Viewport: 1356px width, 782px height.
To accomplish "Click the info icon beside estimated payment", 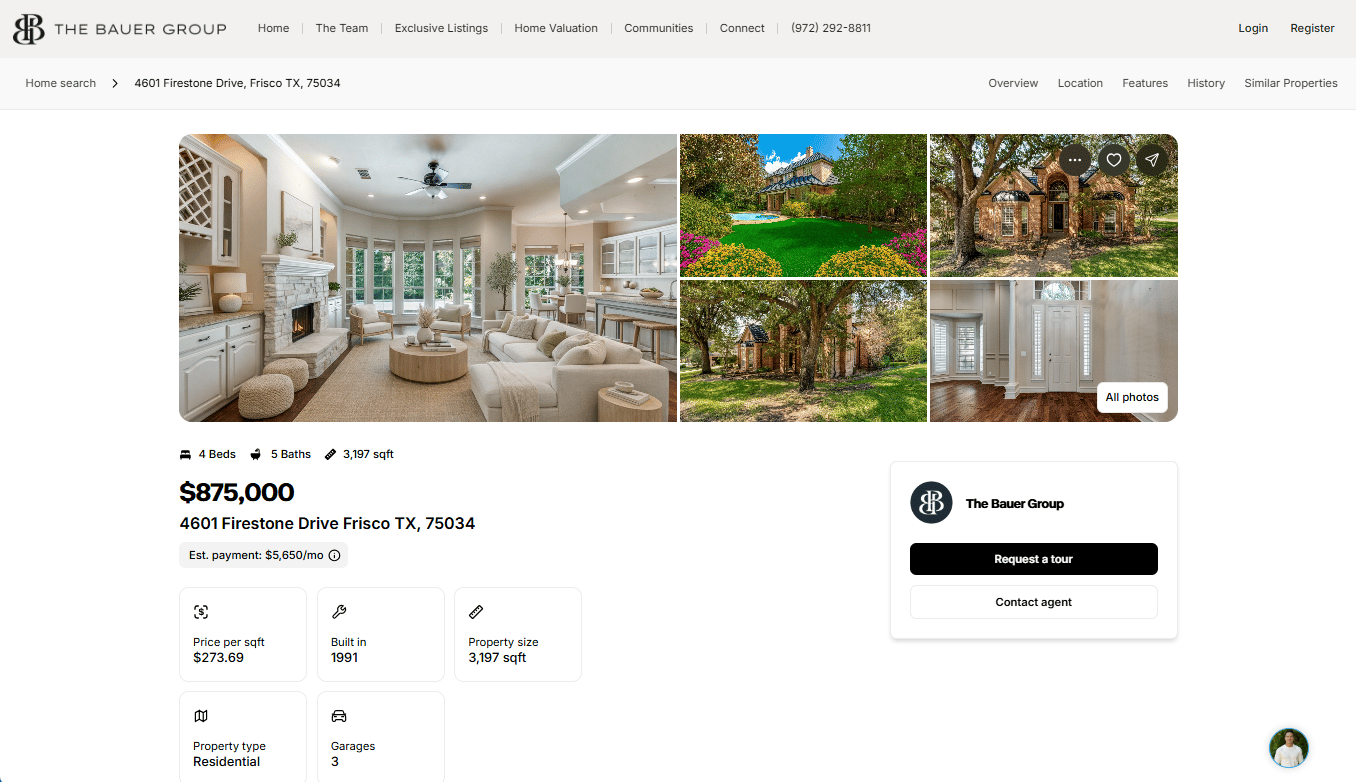I will [x=335, y=555].
